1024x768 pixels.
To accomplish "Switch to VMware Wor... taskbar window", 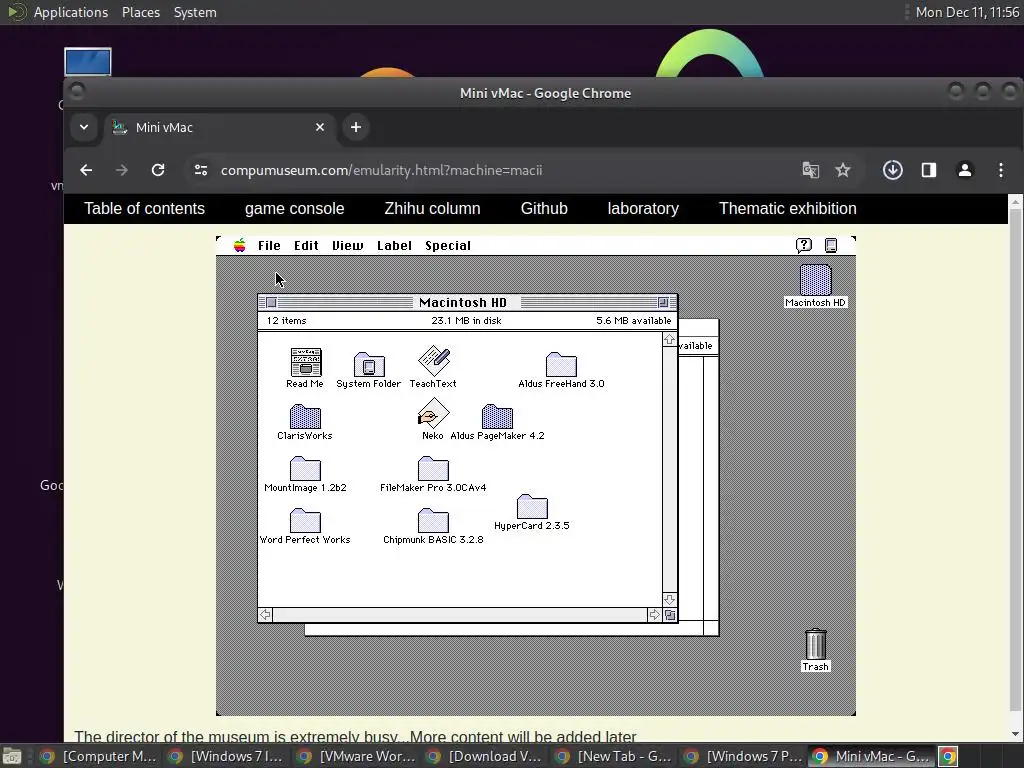I will 357,756.
